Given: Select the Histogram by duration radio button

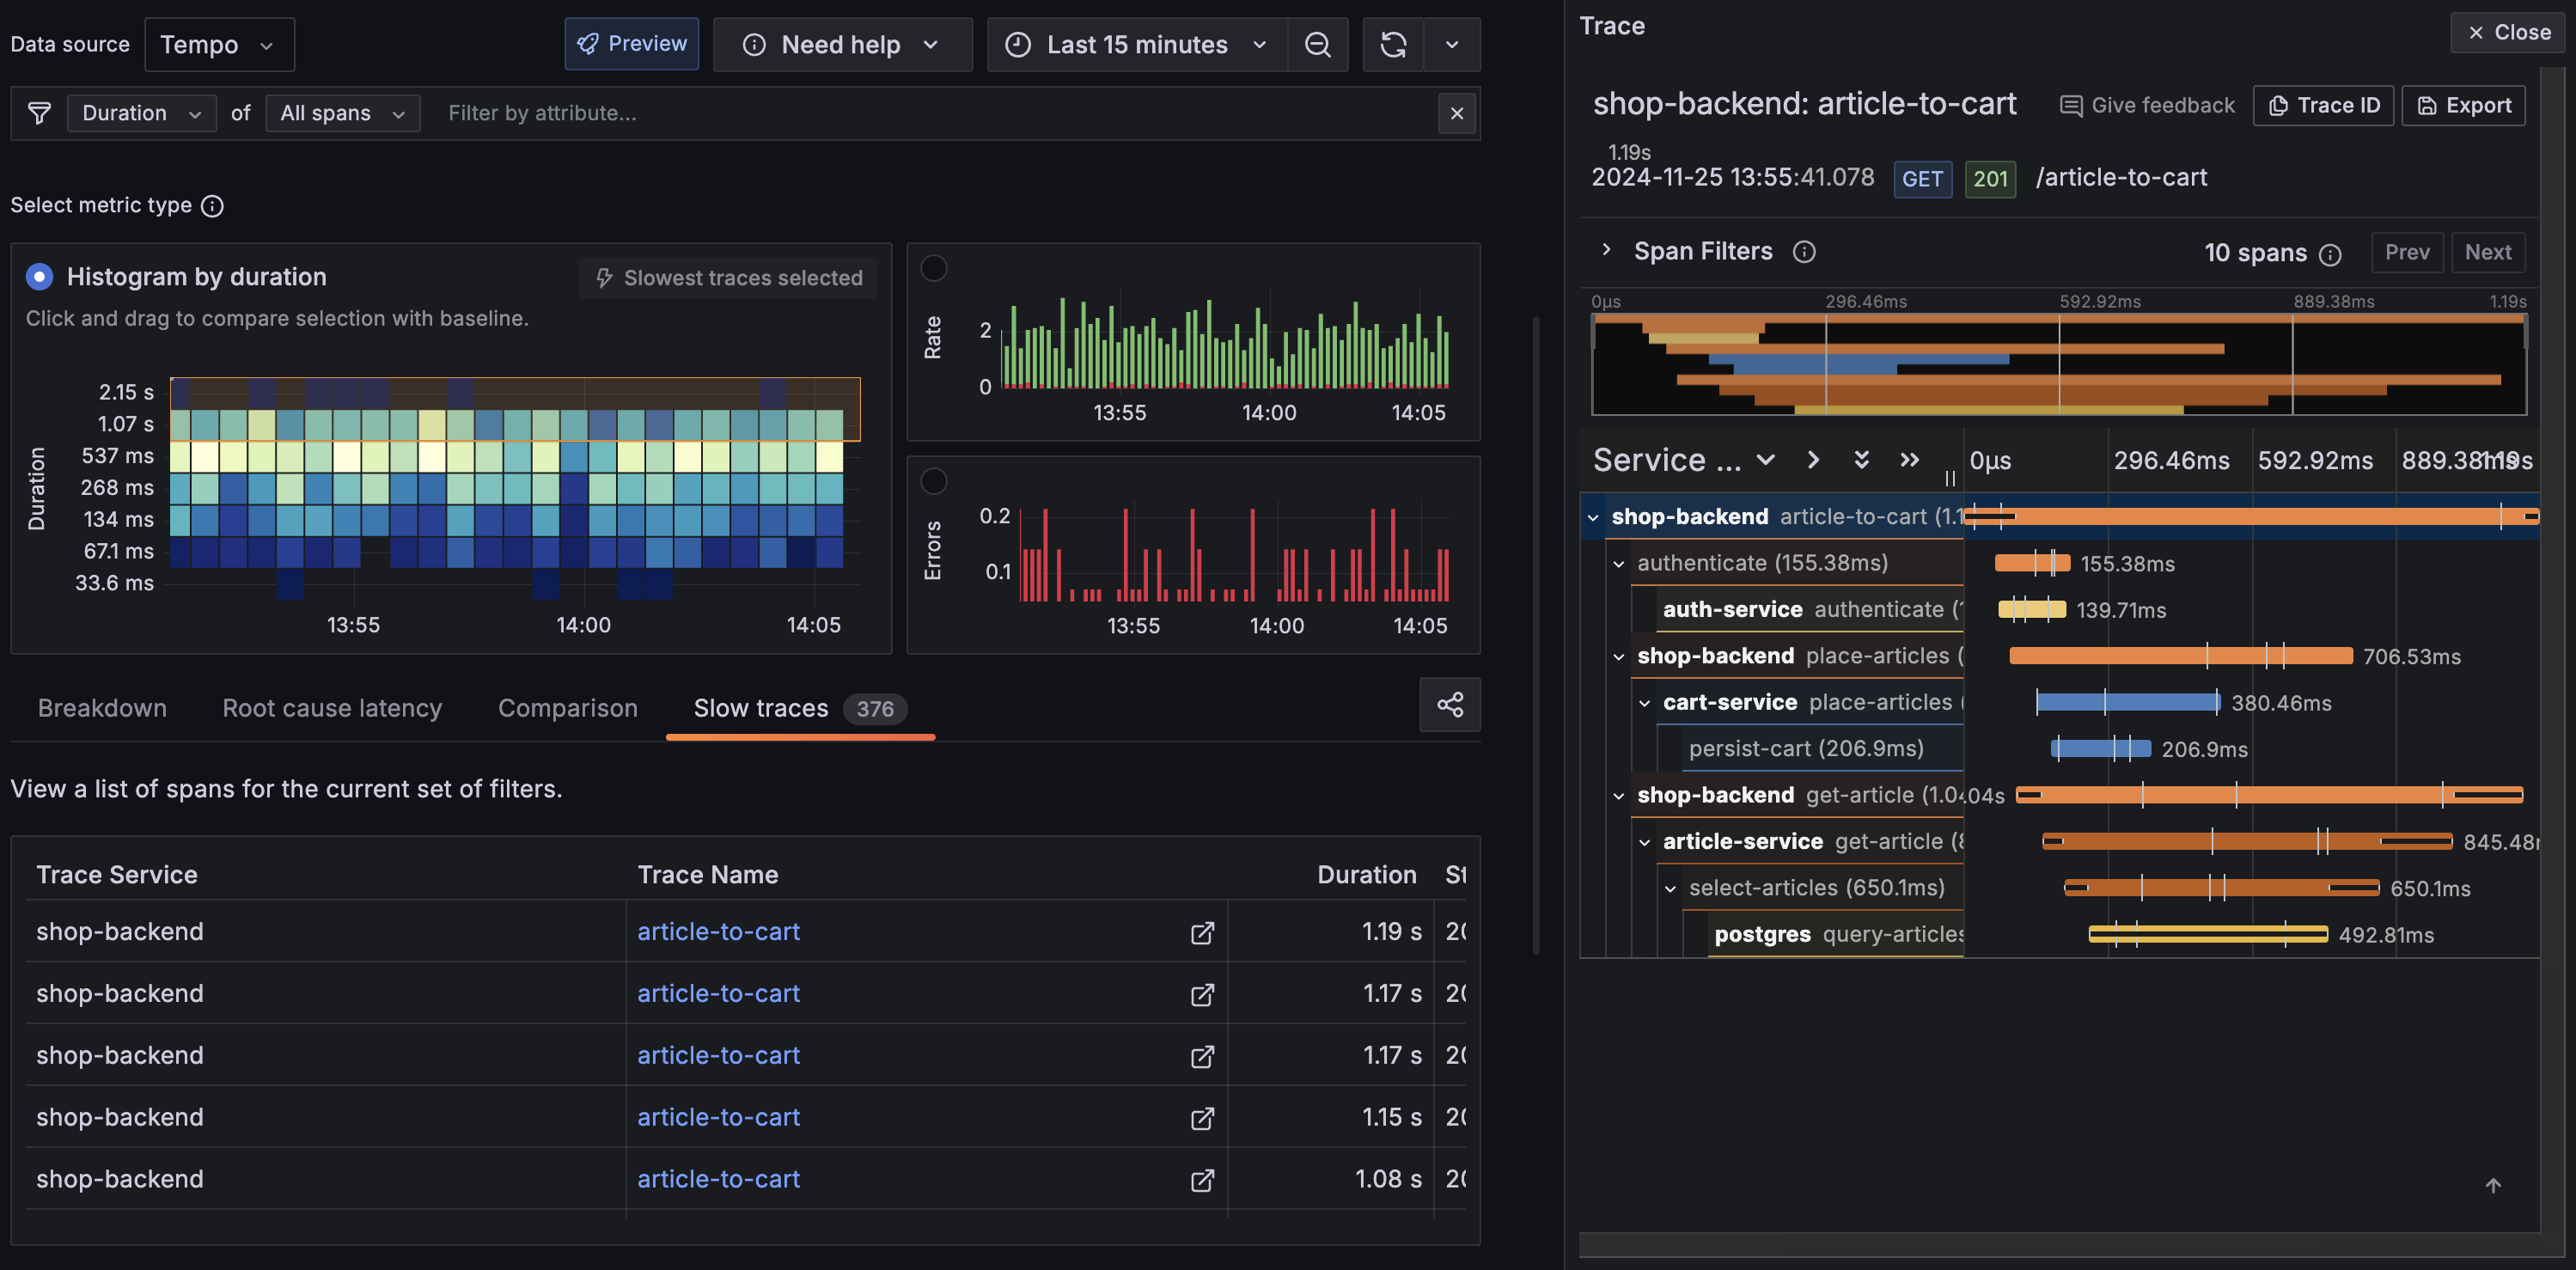Looking at the screenshot, I should click(x=38, y=276).
